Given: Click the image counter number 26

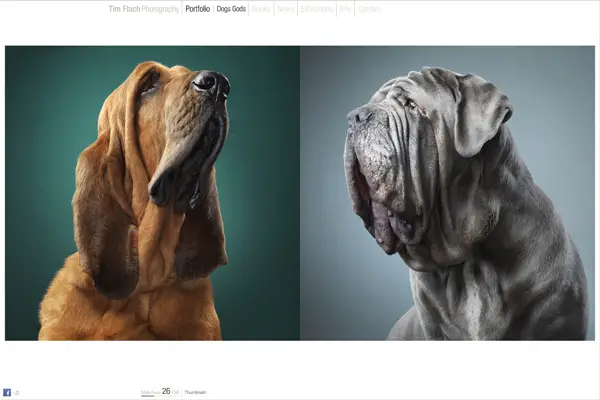Looking at the screenshot, I should coord(166,391).
